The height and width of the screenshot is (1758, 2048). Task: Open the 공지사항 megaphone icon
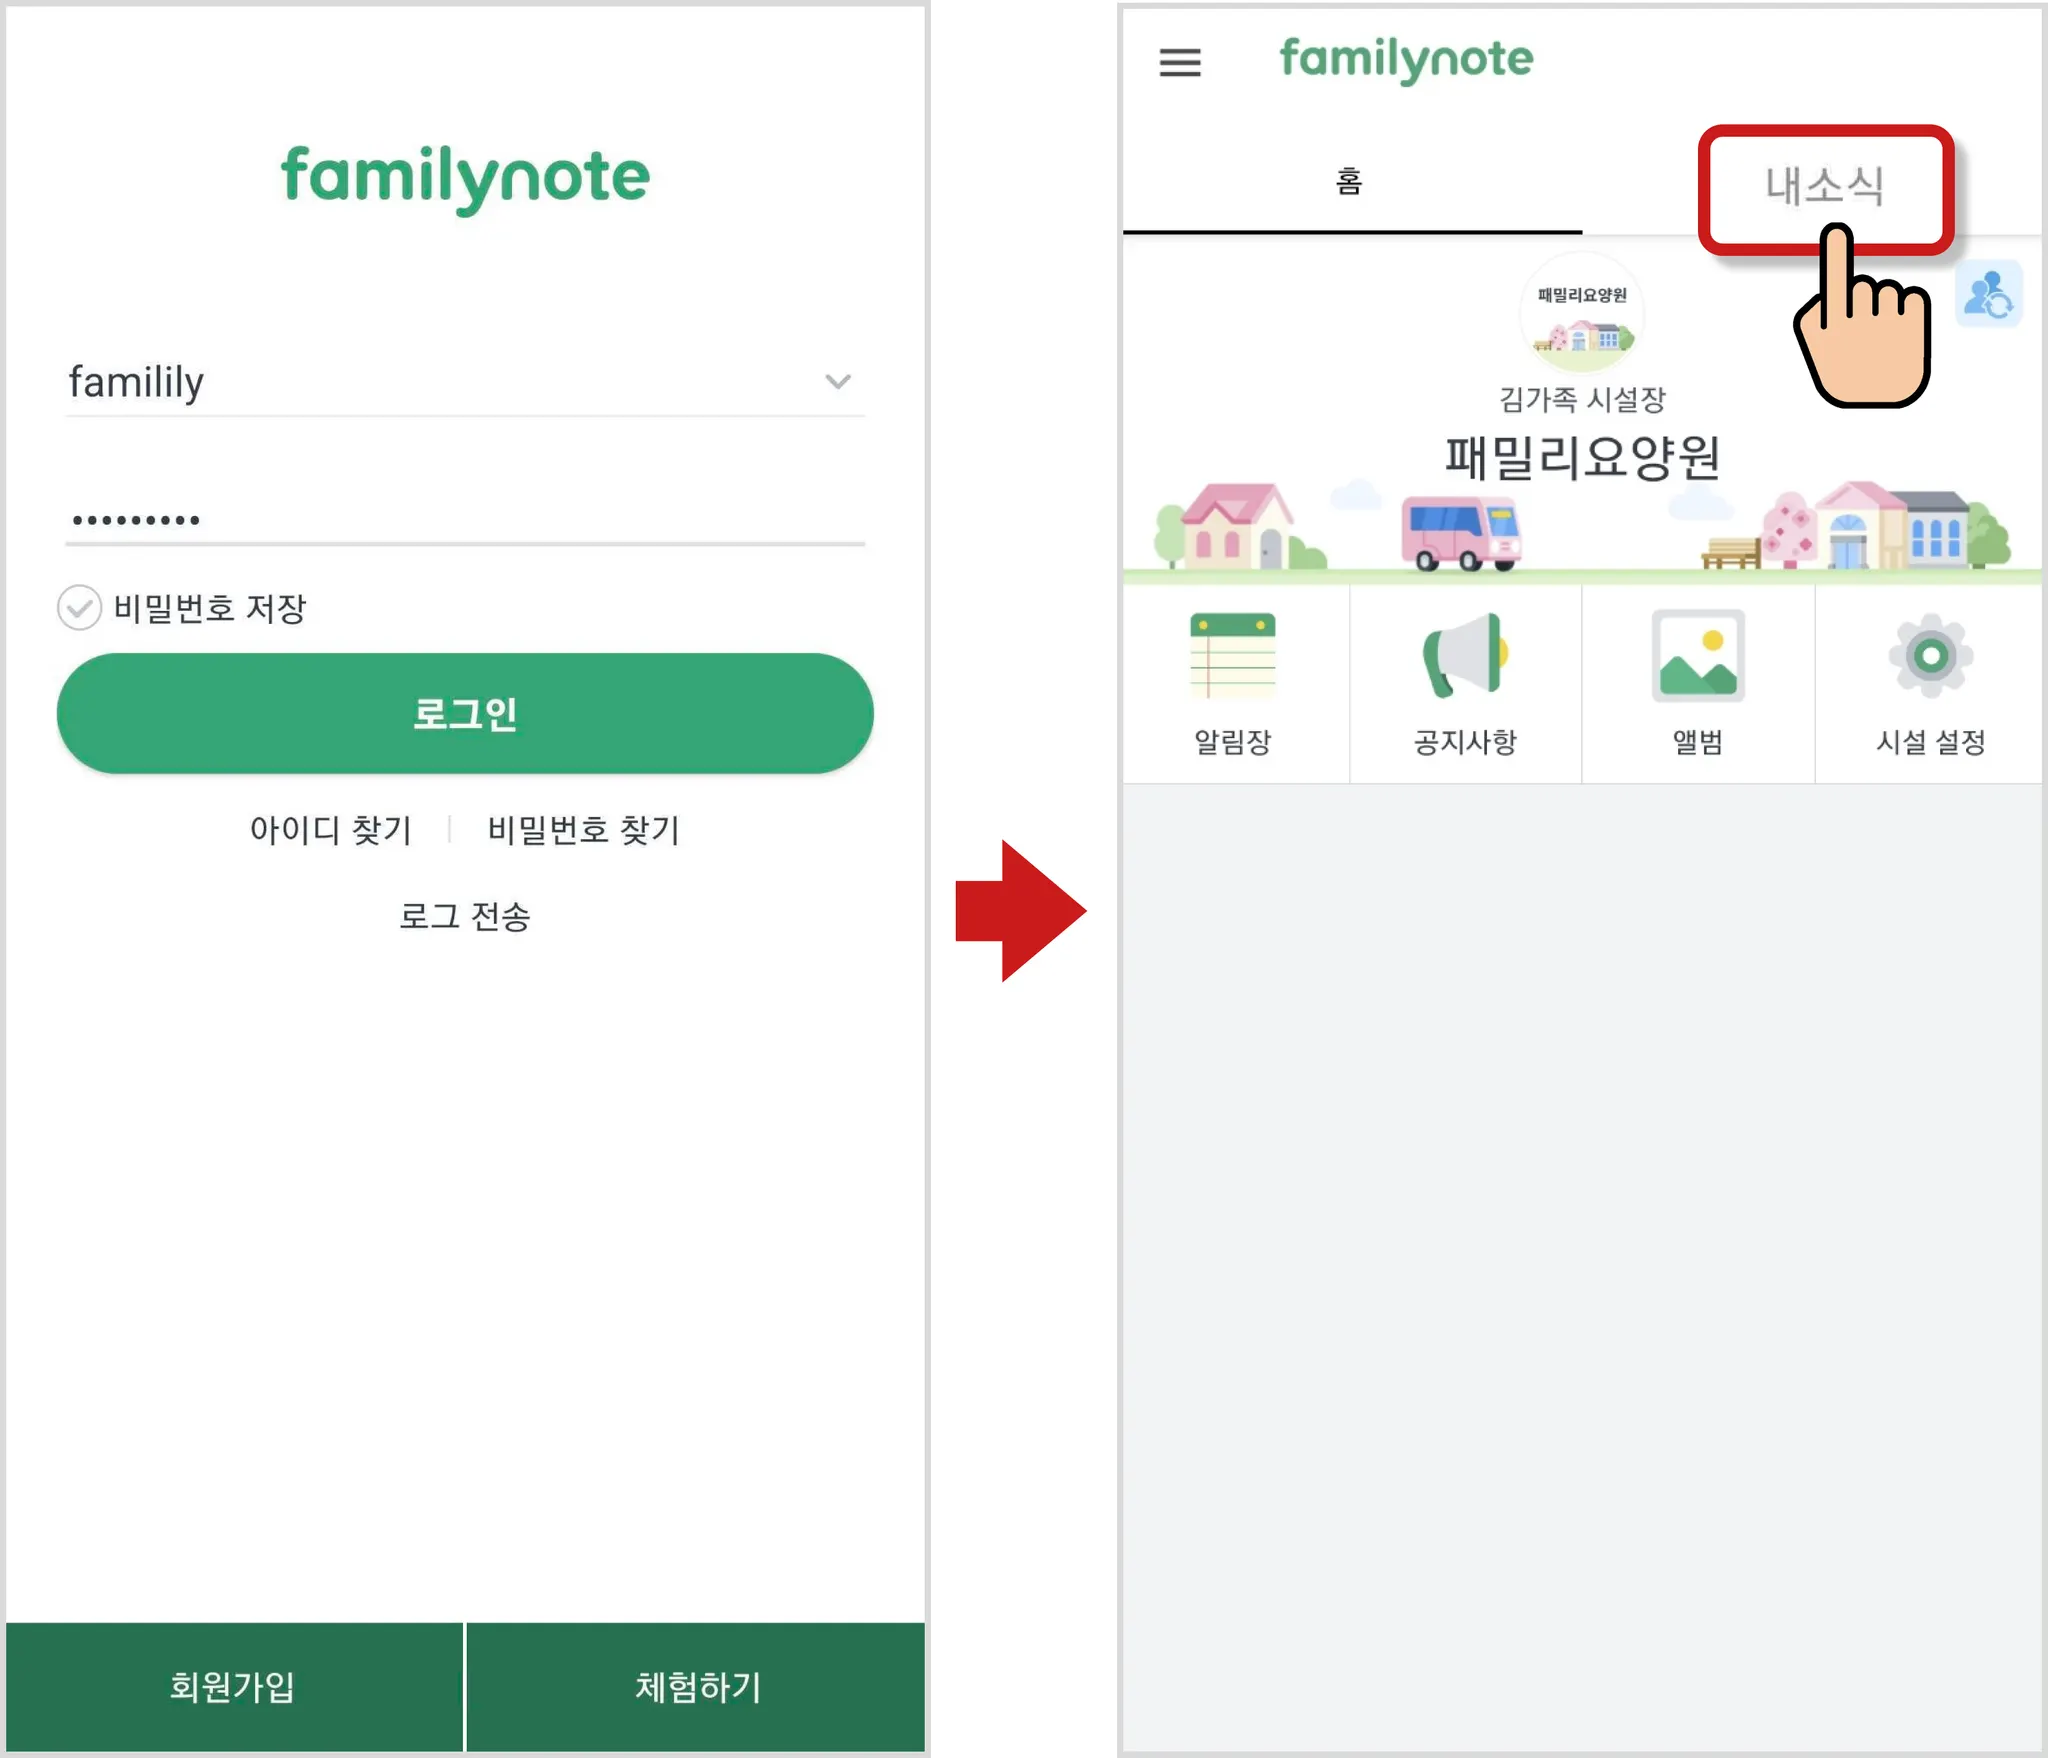[1465, 656]
